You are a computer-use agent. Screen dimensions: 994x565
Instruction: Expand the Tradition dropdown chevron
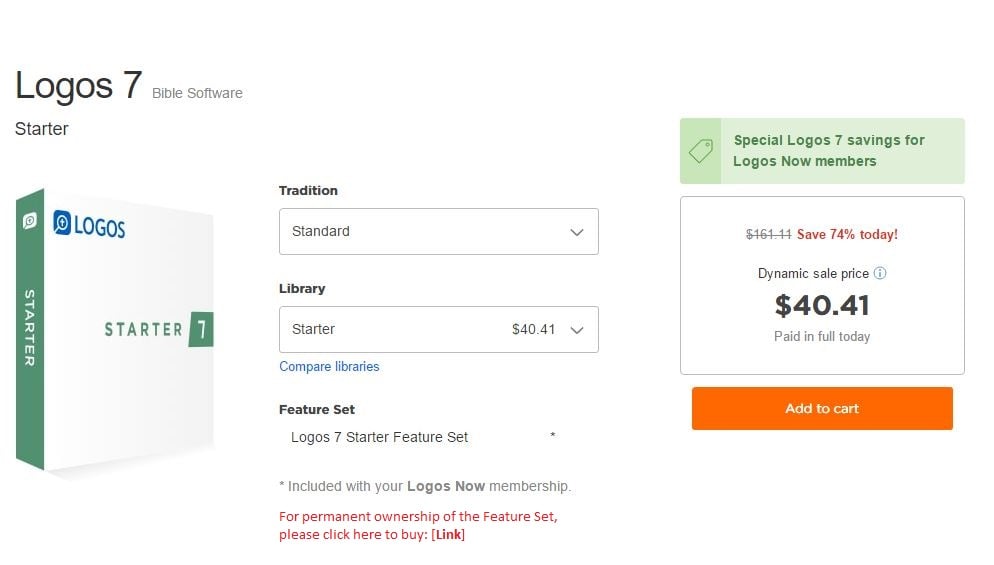(x=576, y=232)
